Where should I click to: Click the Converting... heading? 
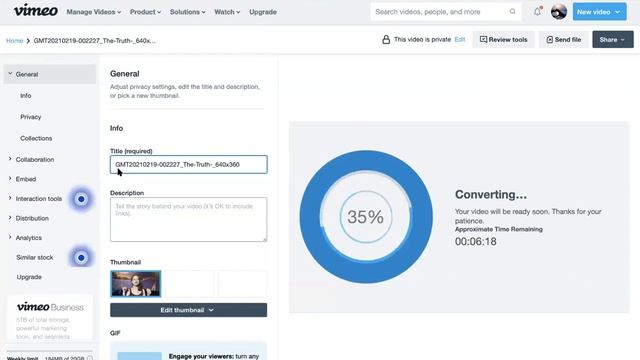(491, 194)
